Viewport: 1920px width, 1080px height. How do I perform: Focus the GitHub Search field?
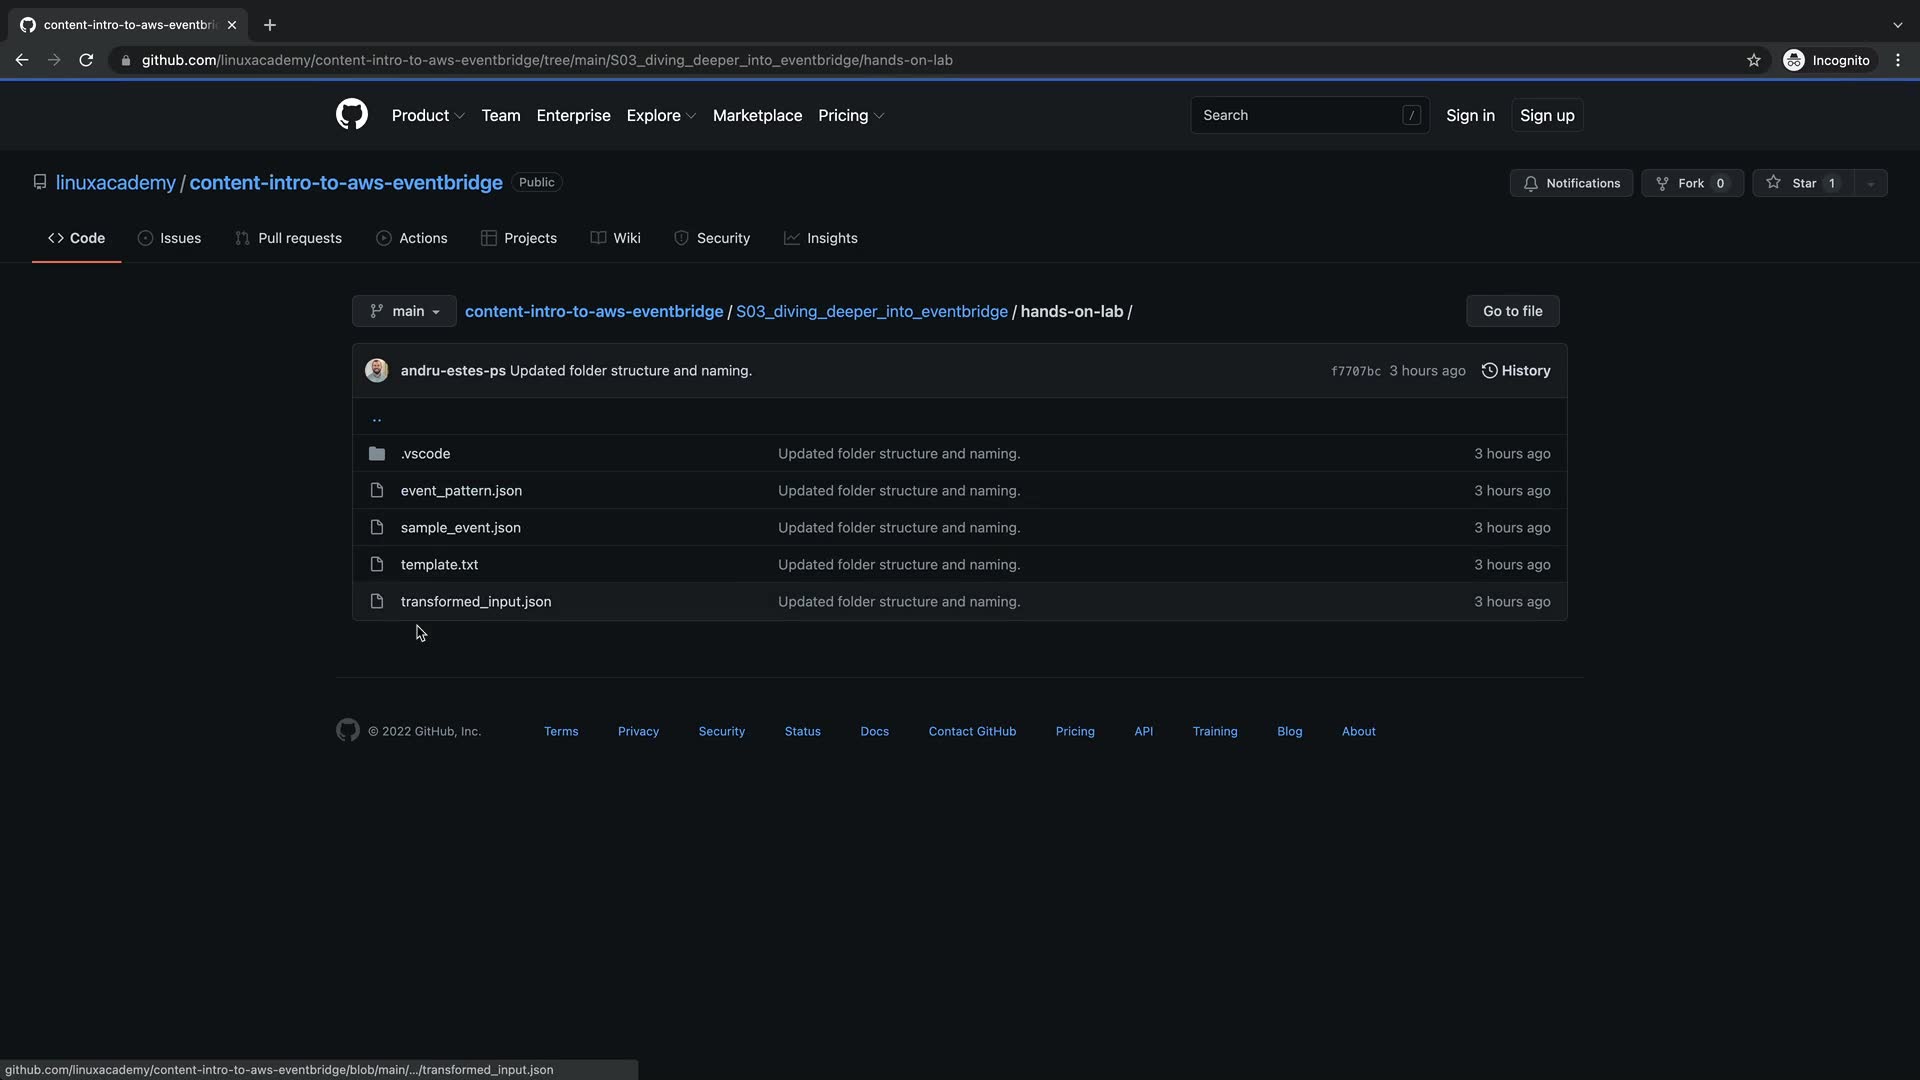(1300, 115)
